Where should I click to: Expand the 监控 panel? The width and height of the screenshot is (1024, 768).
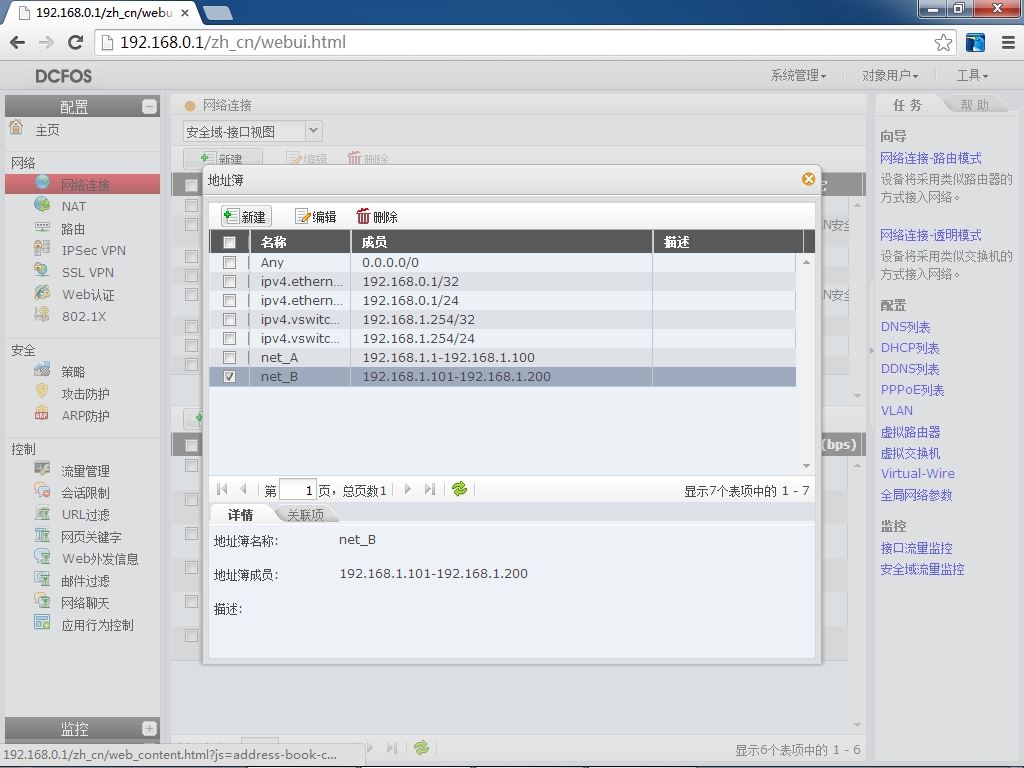149,728
